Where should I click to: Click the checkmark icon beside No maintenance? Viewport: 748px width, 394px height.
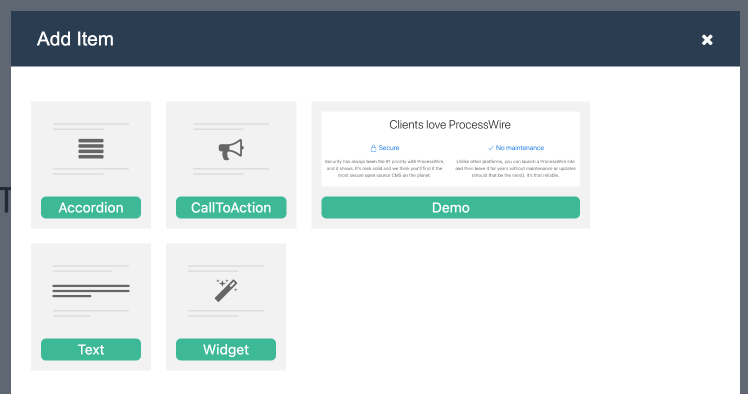[x=491, y=148]
